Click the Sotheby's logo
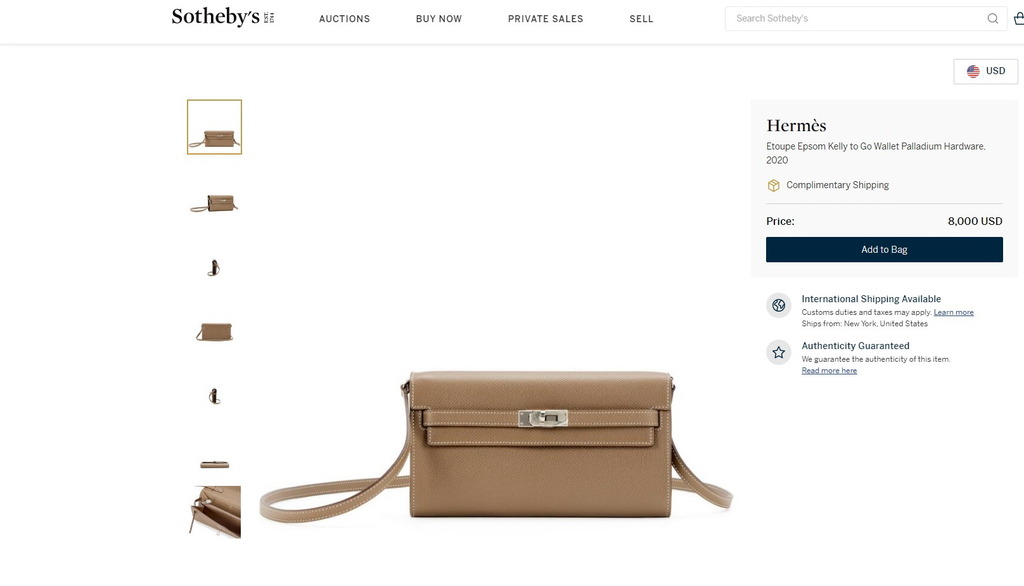Screen dimensions: 1024x586 tap(223, 18)
